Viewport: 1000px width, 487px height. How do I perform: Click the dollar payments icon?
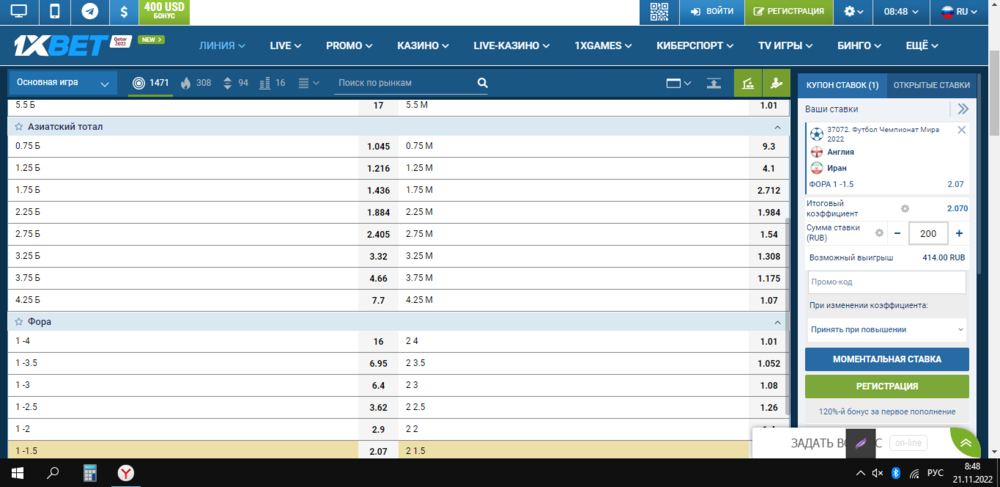[124, 11]
